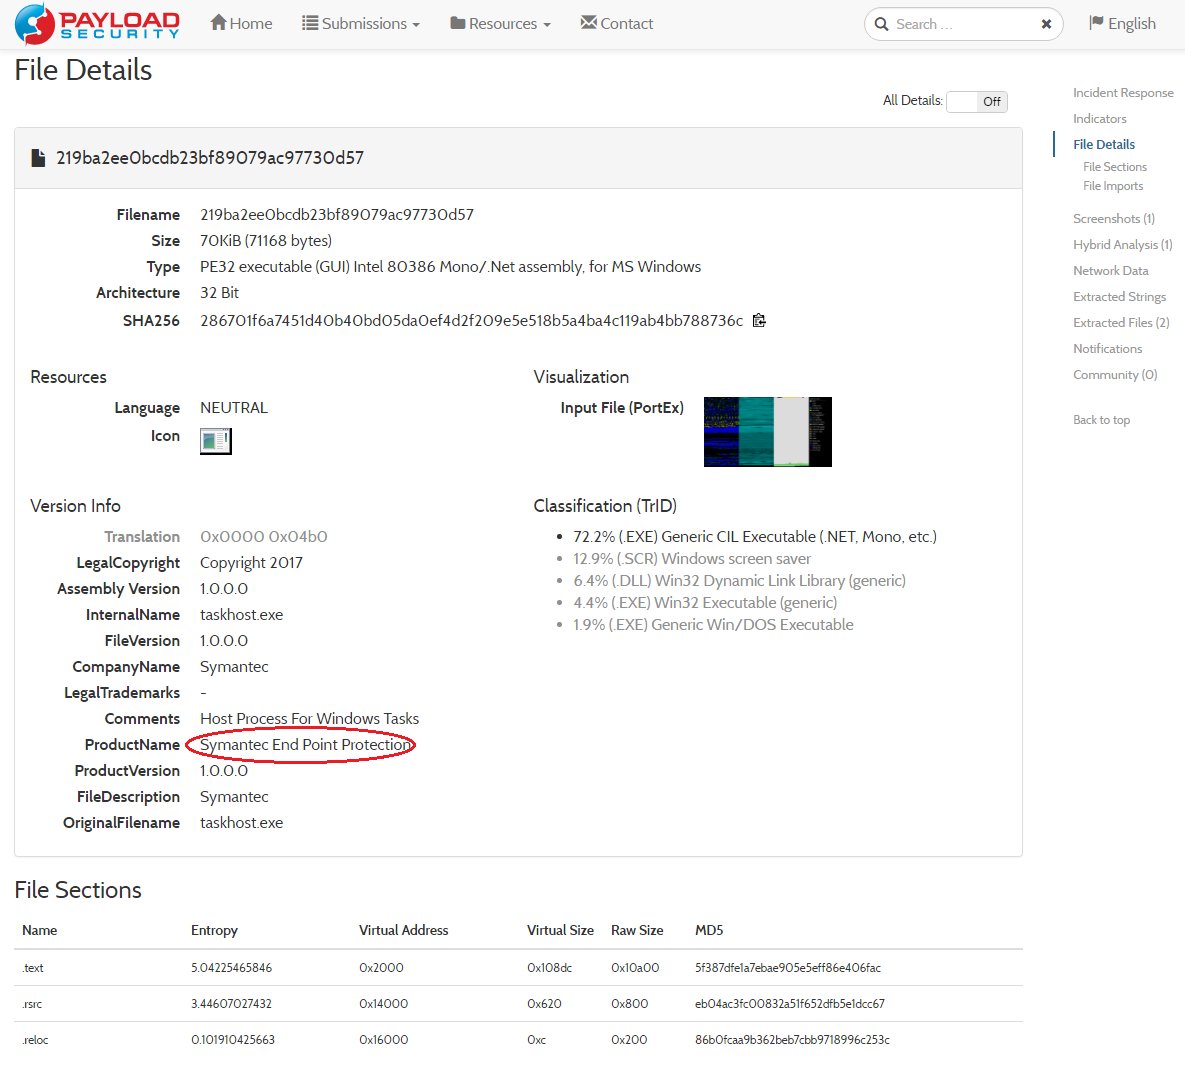The width and height of the screenshot is (1185, 1074).
Task: Open Extracted Files (2) section
Action: point(1121,323)
